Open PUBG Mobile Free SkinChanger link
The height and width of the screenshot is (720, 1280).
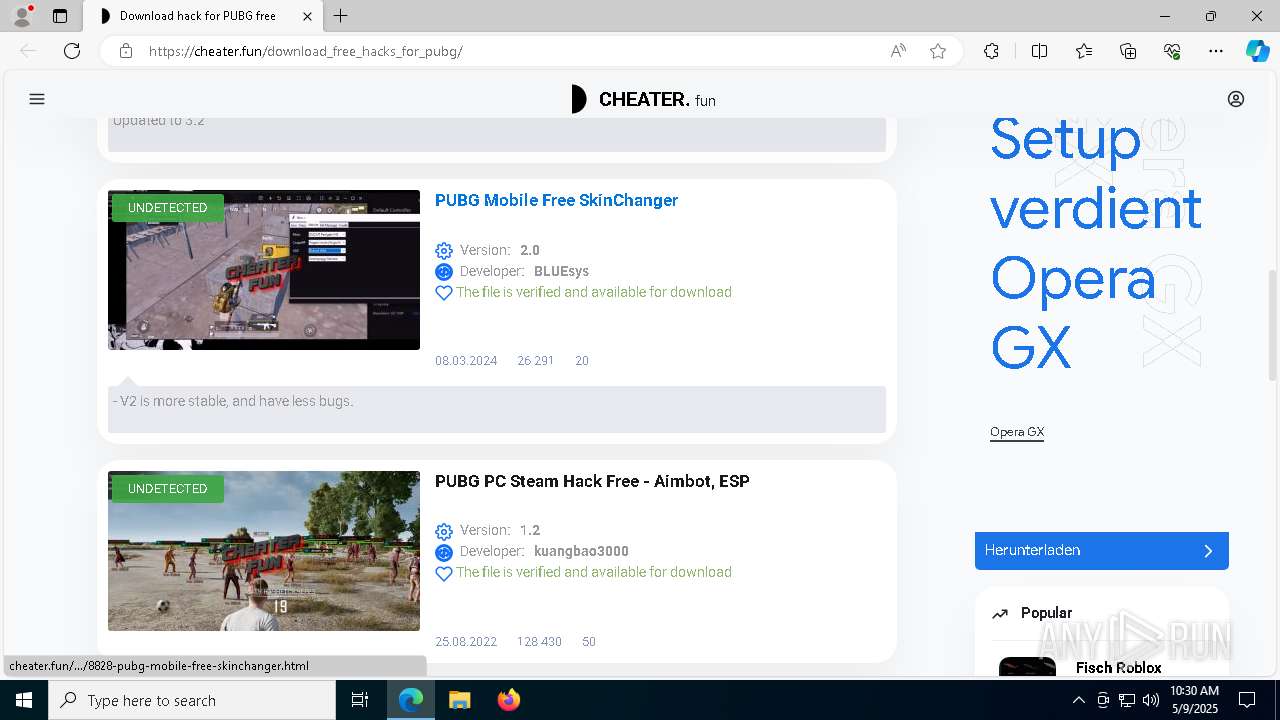[x=556, y=200]
